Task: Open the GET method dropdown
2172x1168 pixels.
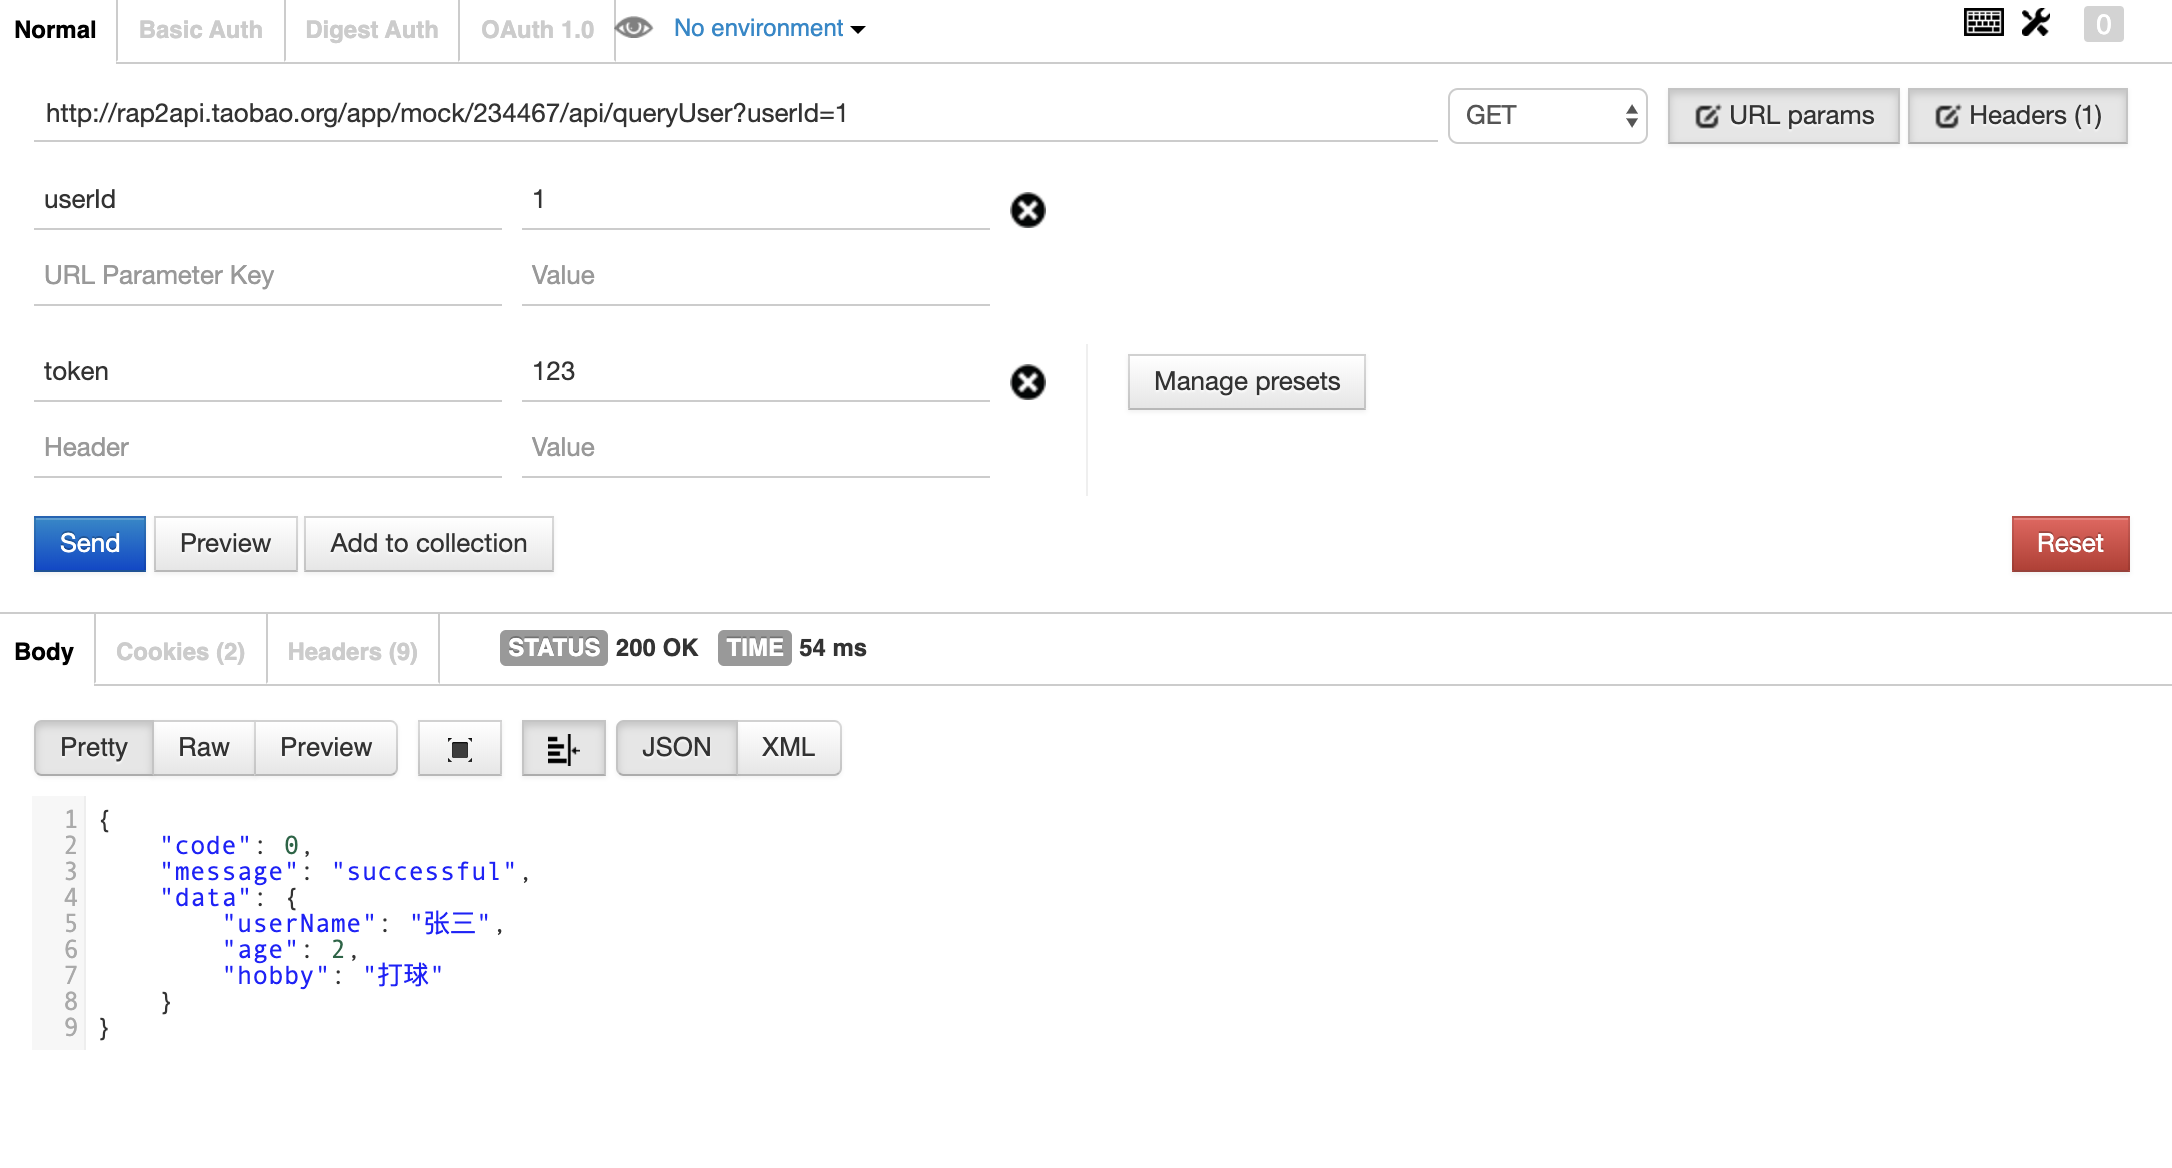Action: coord(1548,116)
